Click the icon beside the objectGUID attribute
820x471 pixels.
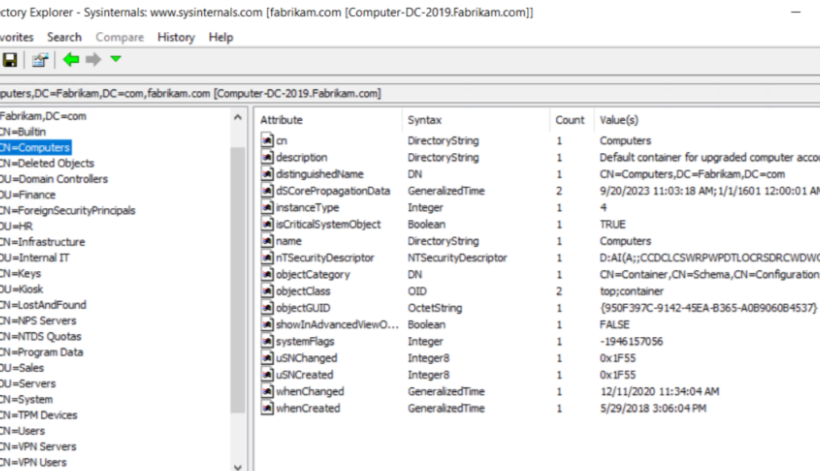pyautogui.click(x=267, y=308)
